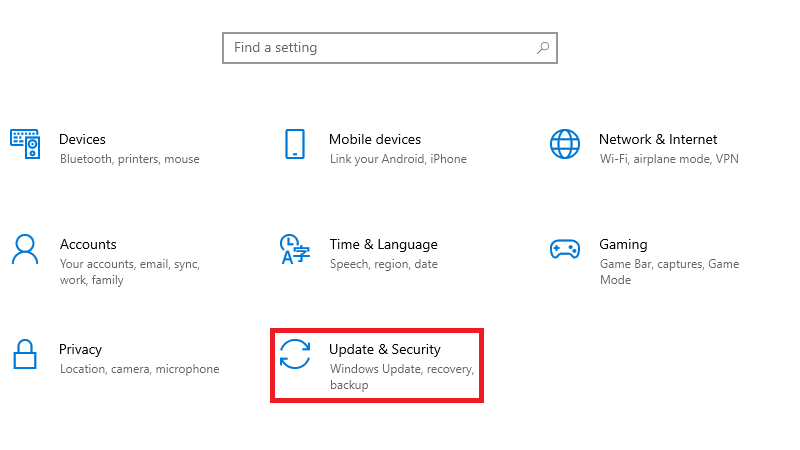
Task: Click the Gaming controller icon
Action: pyautogui.click(x=565, y=249)
